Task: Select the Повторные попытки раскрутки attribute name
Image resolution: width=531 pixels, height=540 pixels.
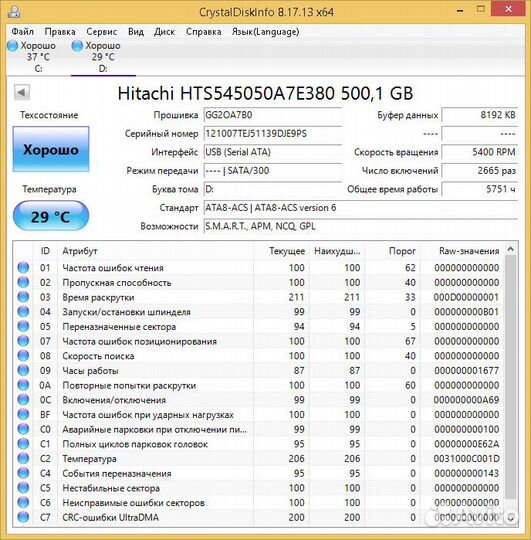Action: 129,385
